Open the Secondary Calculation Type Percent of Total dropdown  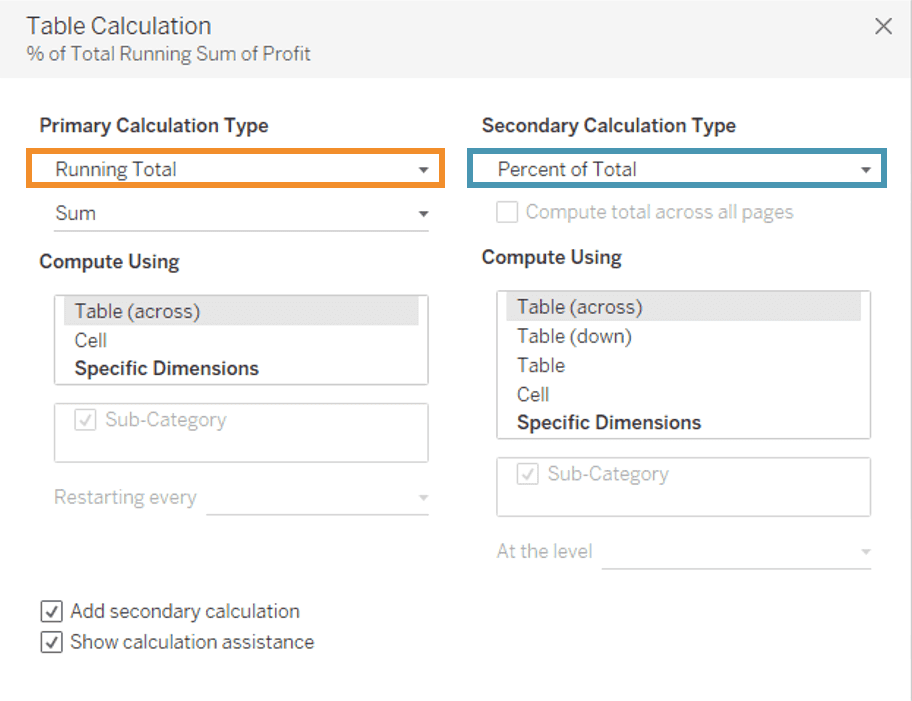[x=677, y=169]
